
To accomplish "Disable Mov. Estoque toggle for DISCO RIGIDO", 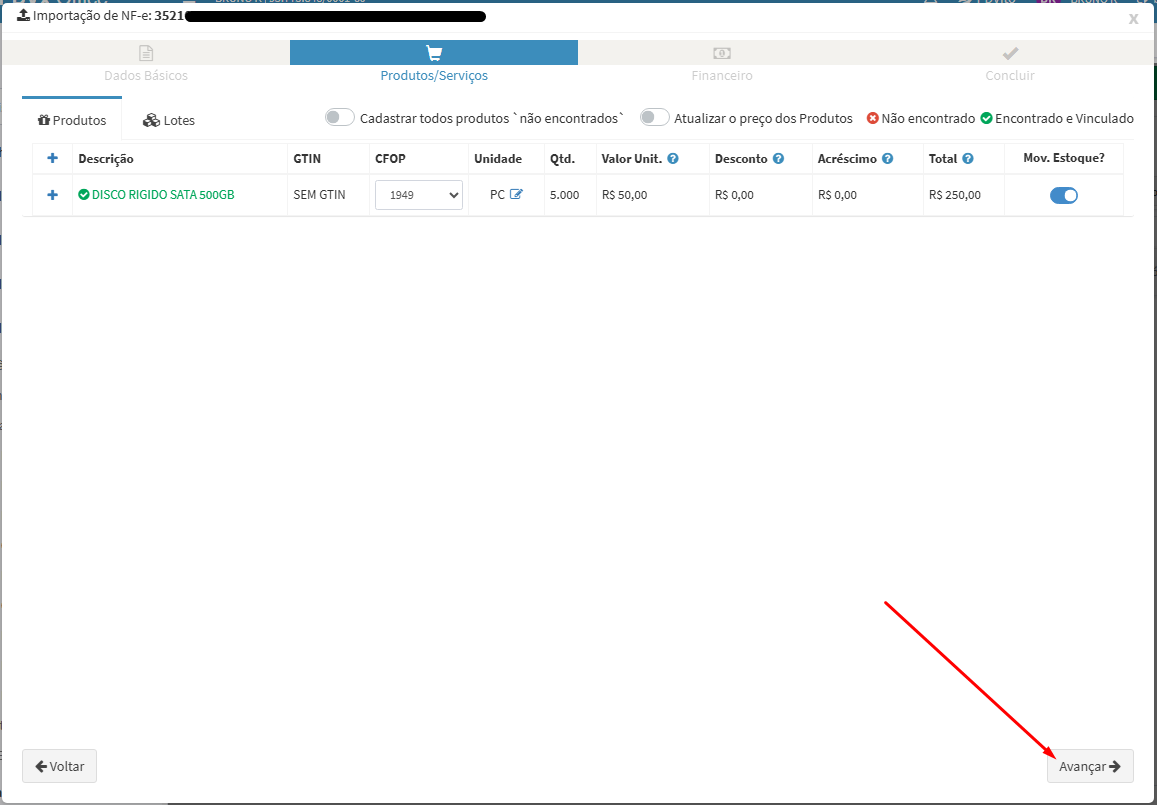I will tap(1064, 195).
